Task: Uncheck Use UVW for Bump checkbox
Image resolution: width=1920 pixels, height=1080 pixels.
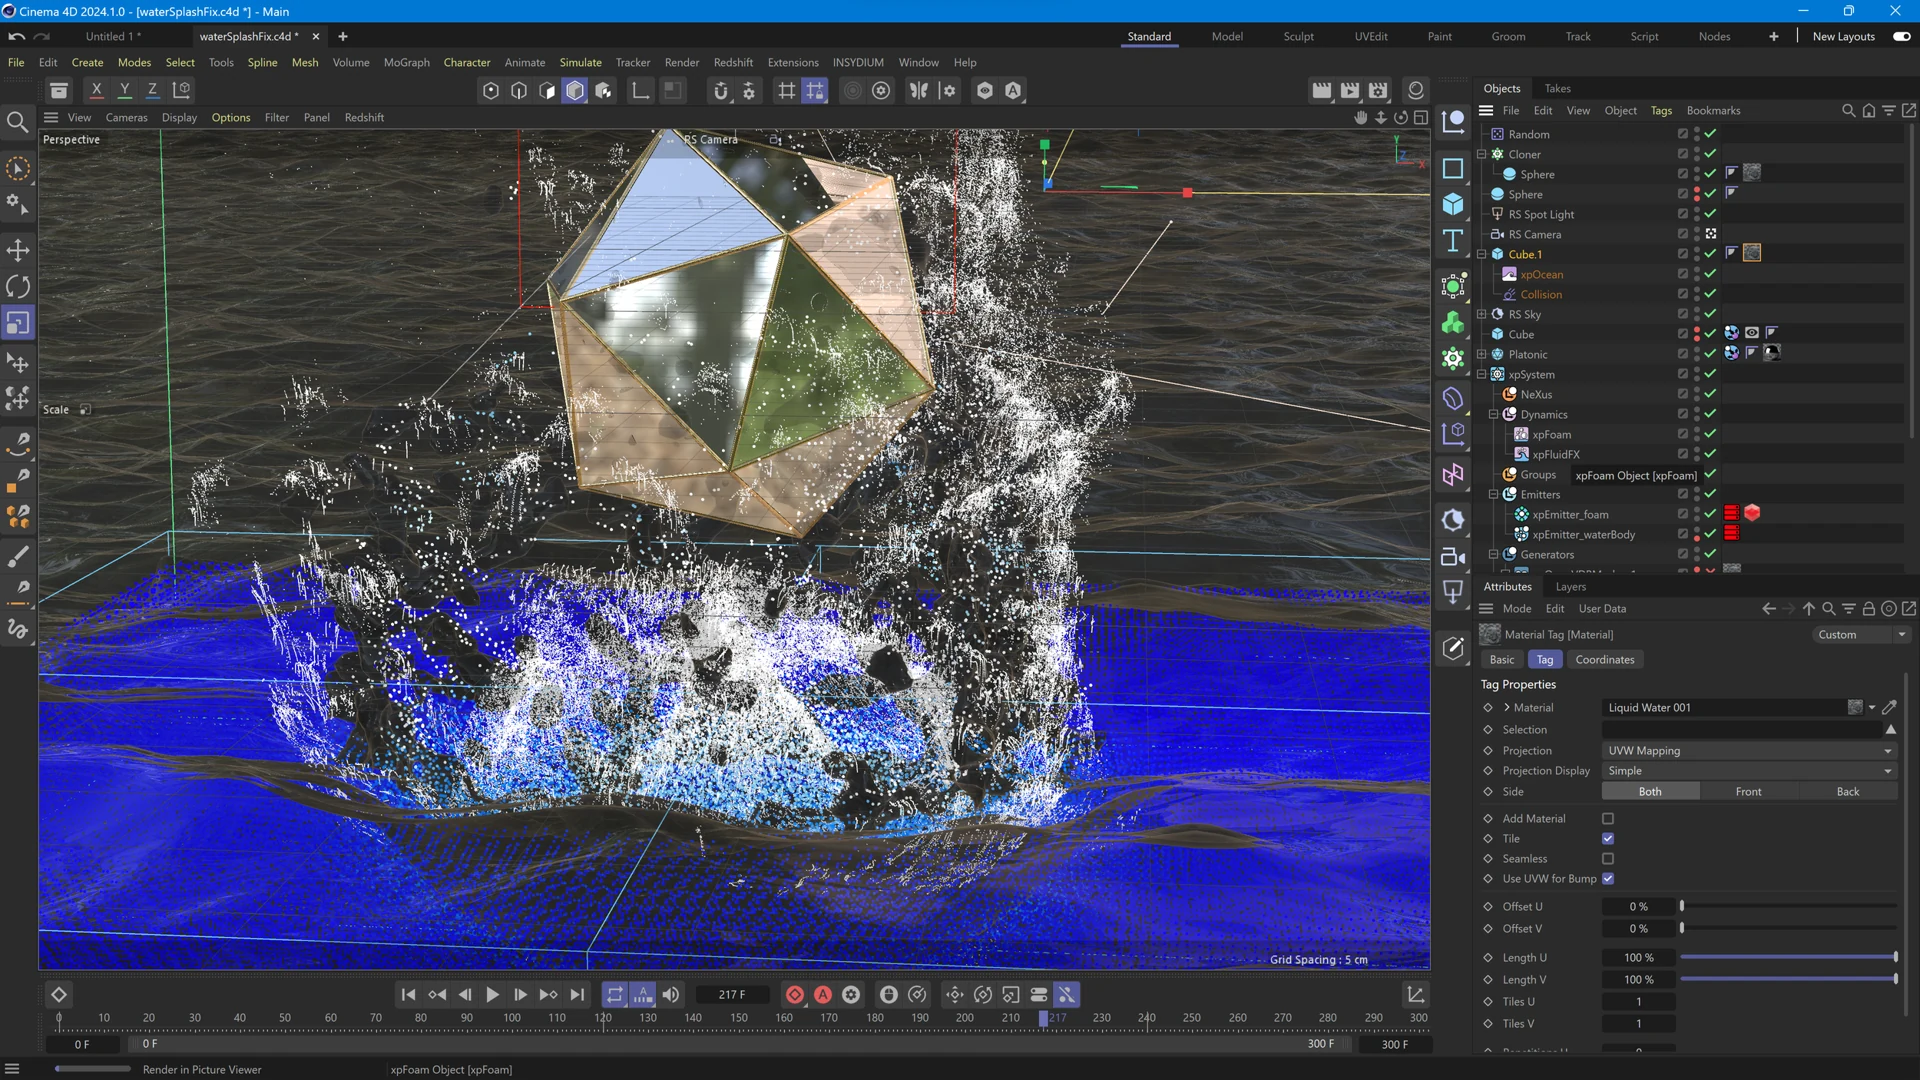Action: (x=1608, y=879)
